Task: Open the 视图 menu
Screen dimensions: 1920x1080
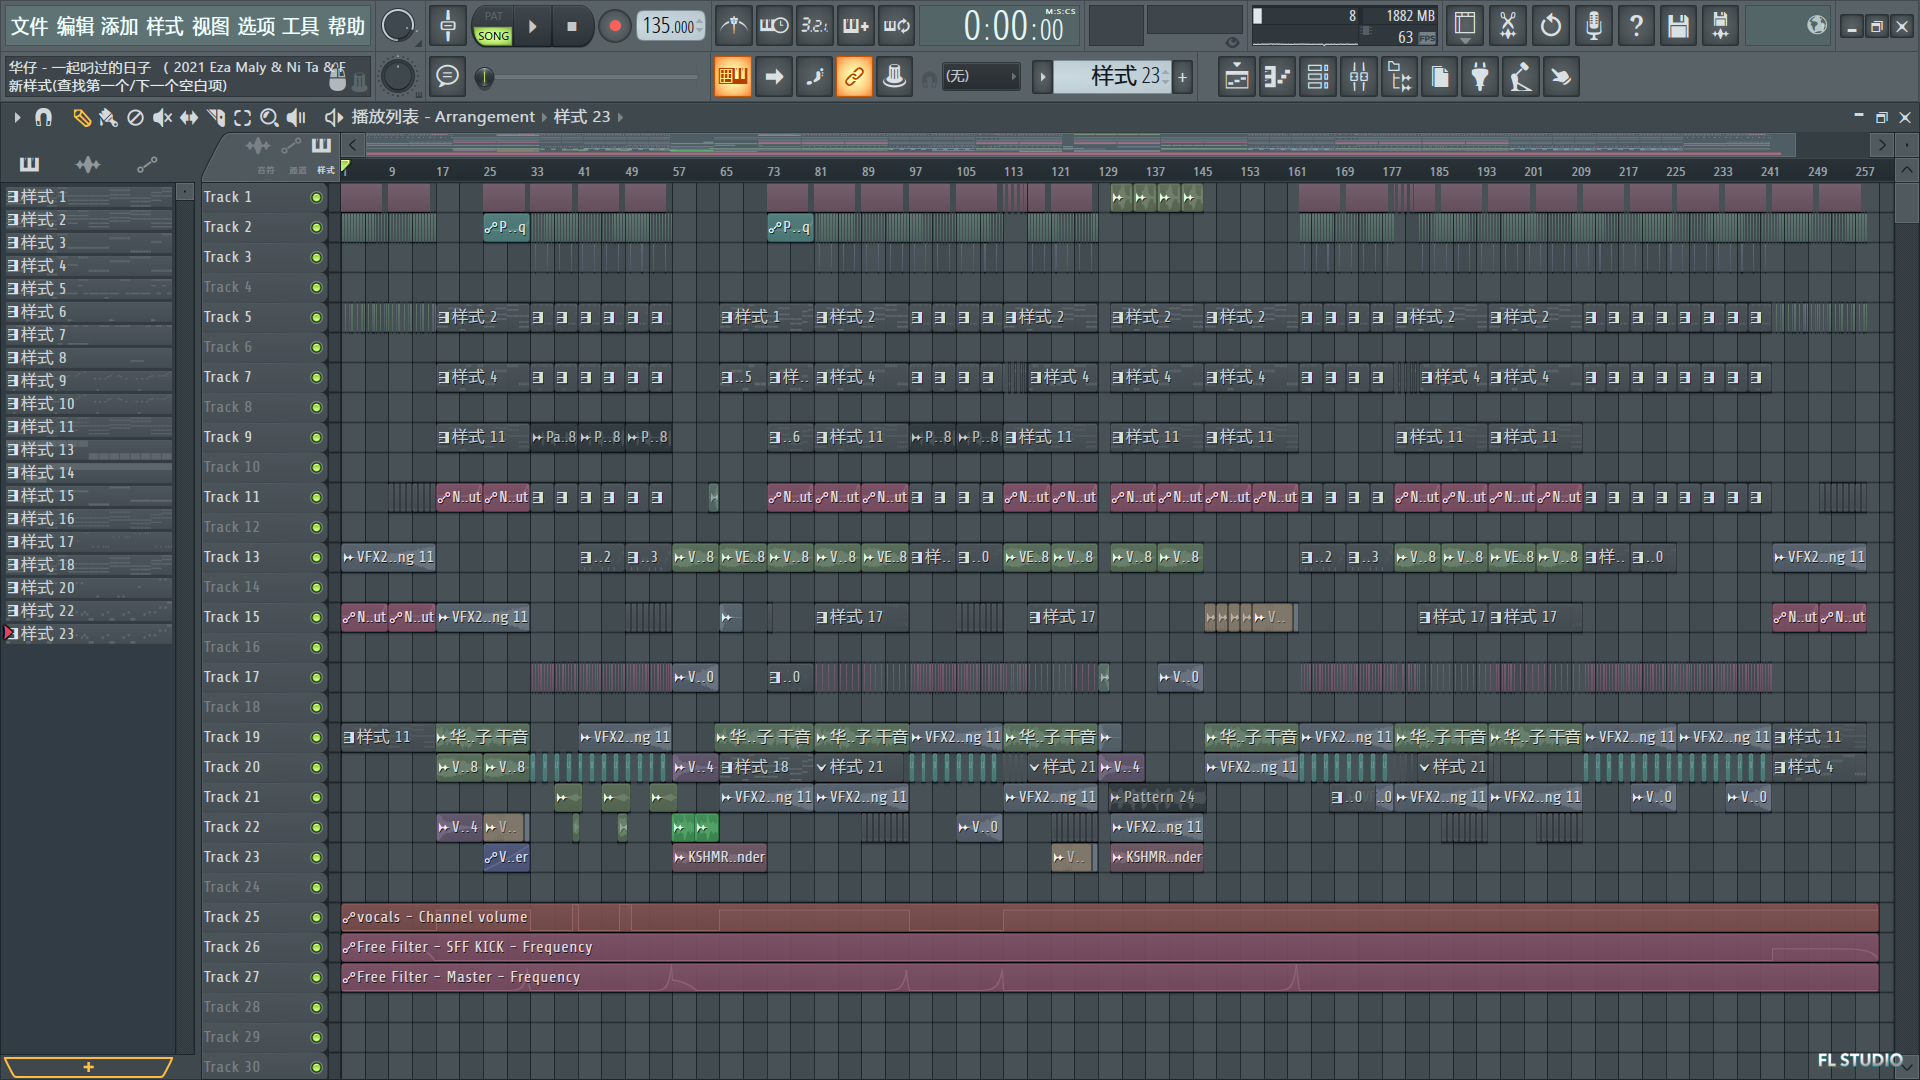Action: coord(210,27)
